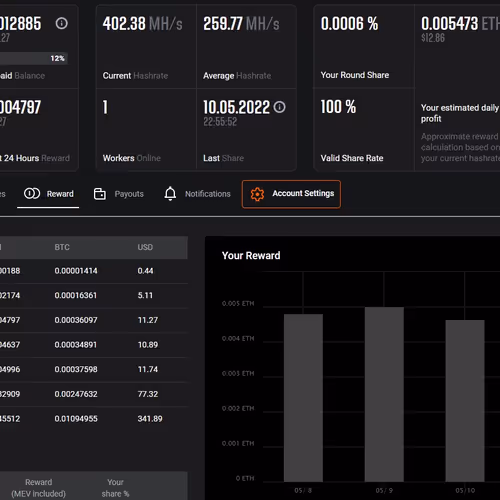Click the 100 % valid share rate value

click(338, 107)
